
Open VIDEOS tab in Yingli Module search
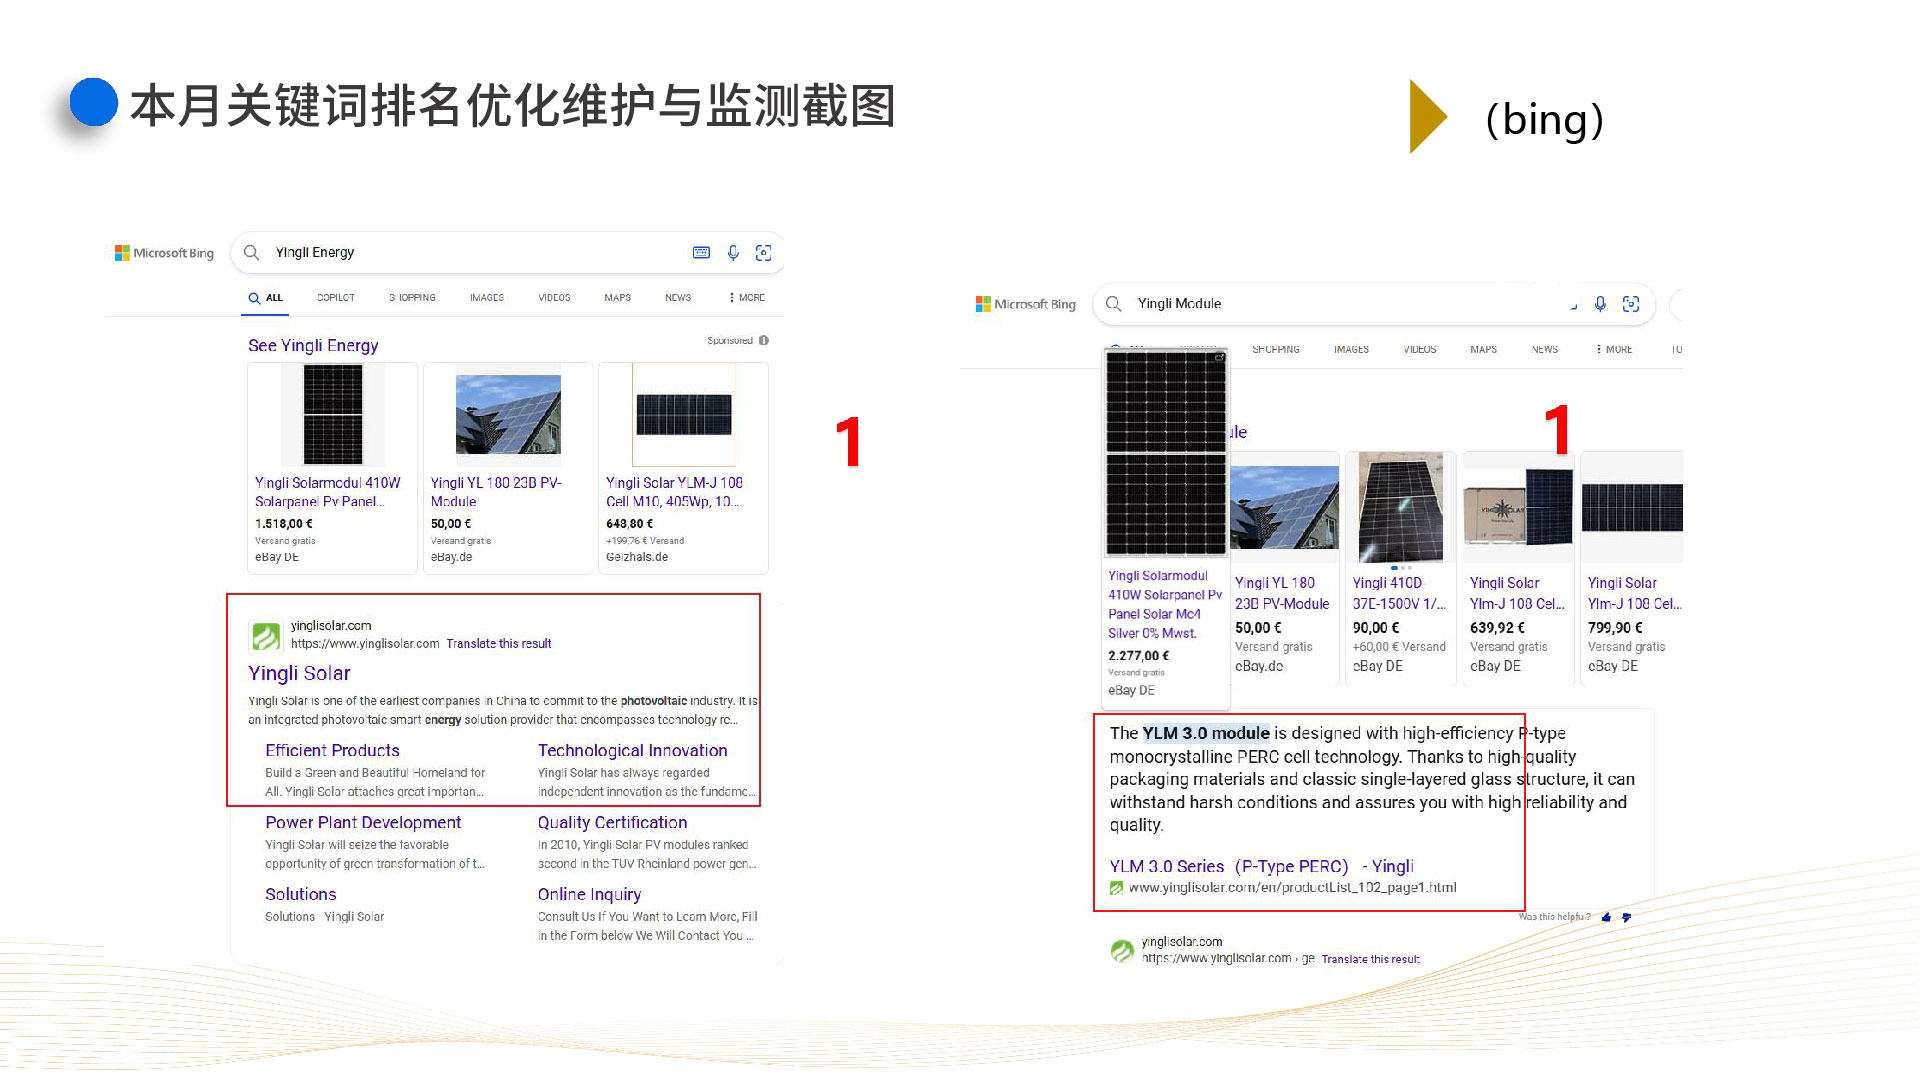[1420, 350]
